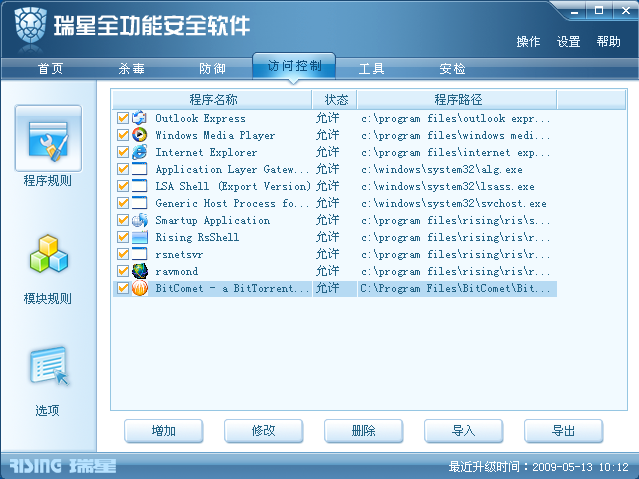Toggle the Application Layer Gateway checkbox
Viewport: 639px width, 479px height.
123,169
